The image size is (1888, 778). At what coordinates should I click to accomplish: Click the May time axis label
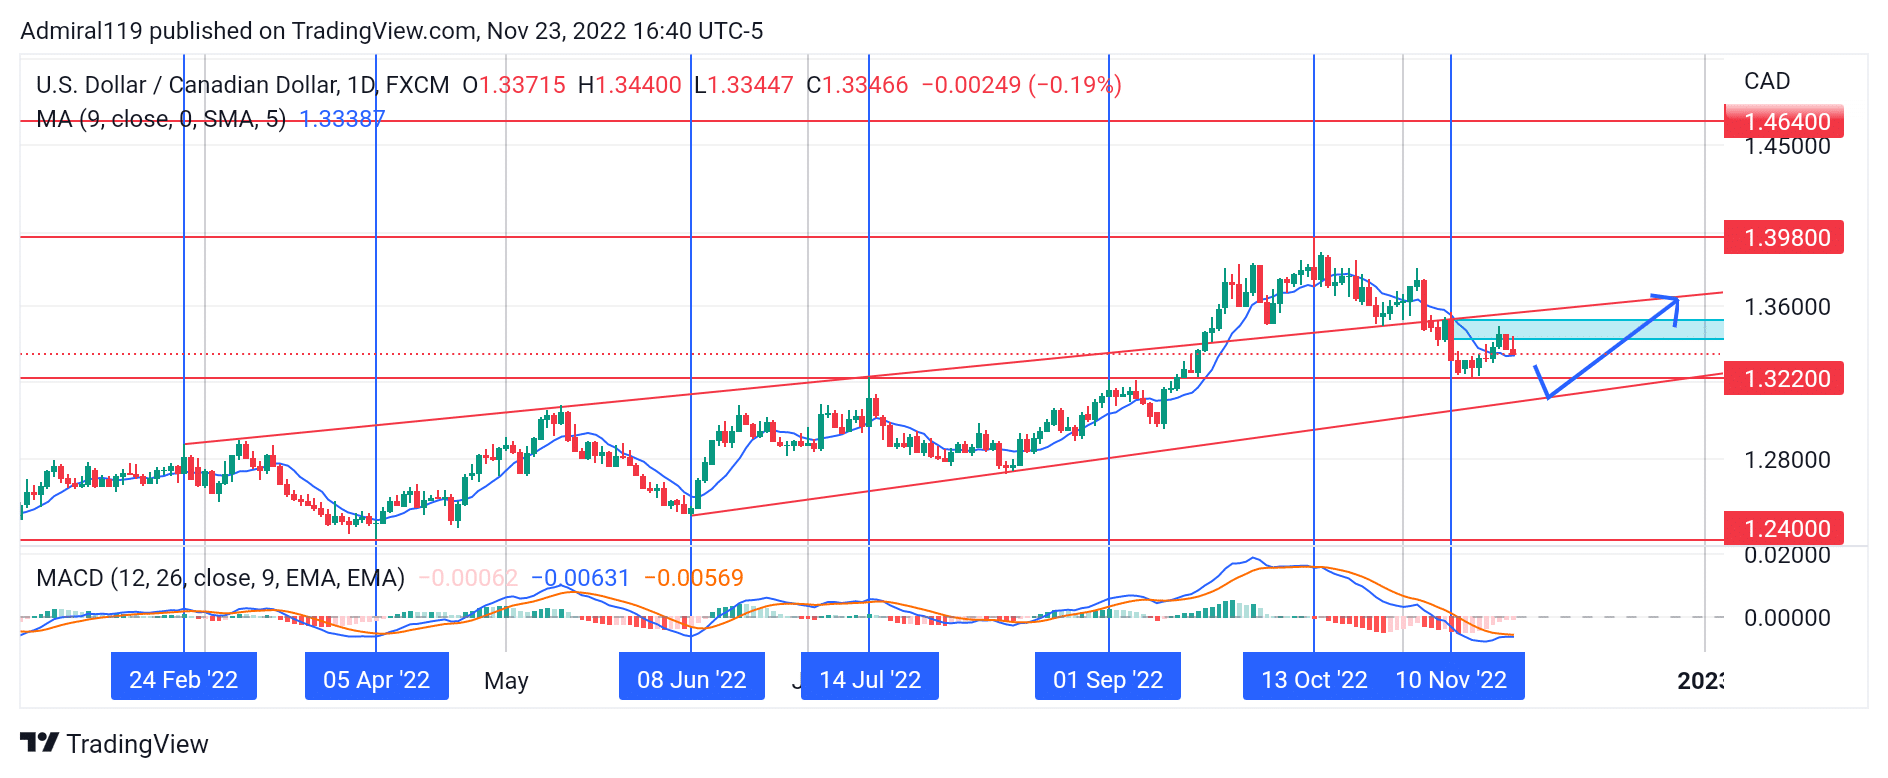pyautogui.click(x=506, y=681)
